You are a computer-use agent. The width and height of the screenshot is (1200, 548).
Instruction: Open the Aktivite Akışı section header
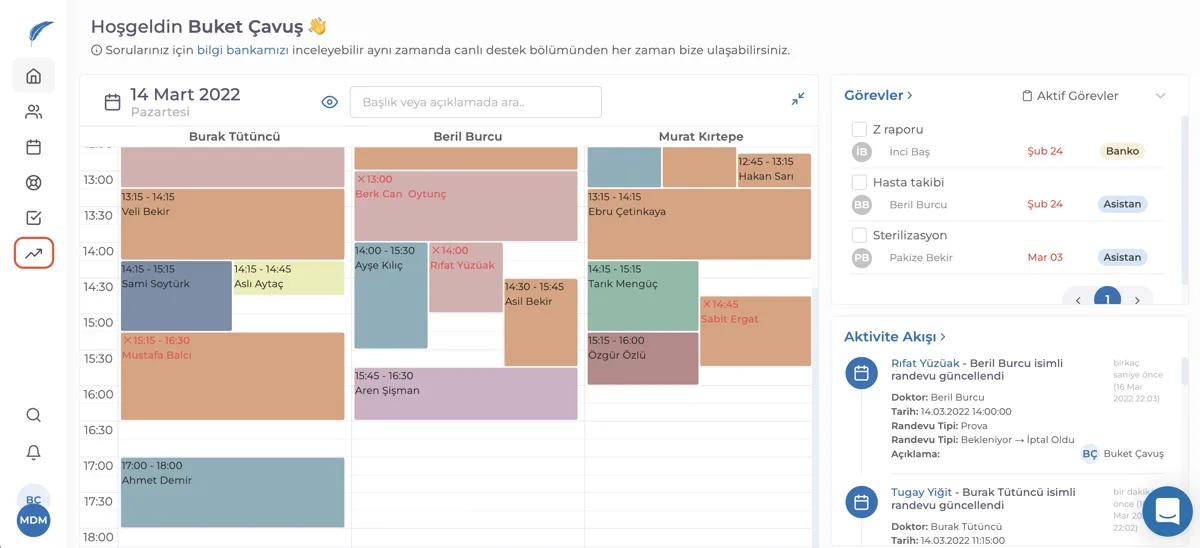895,337
